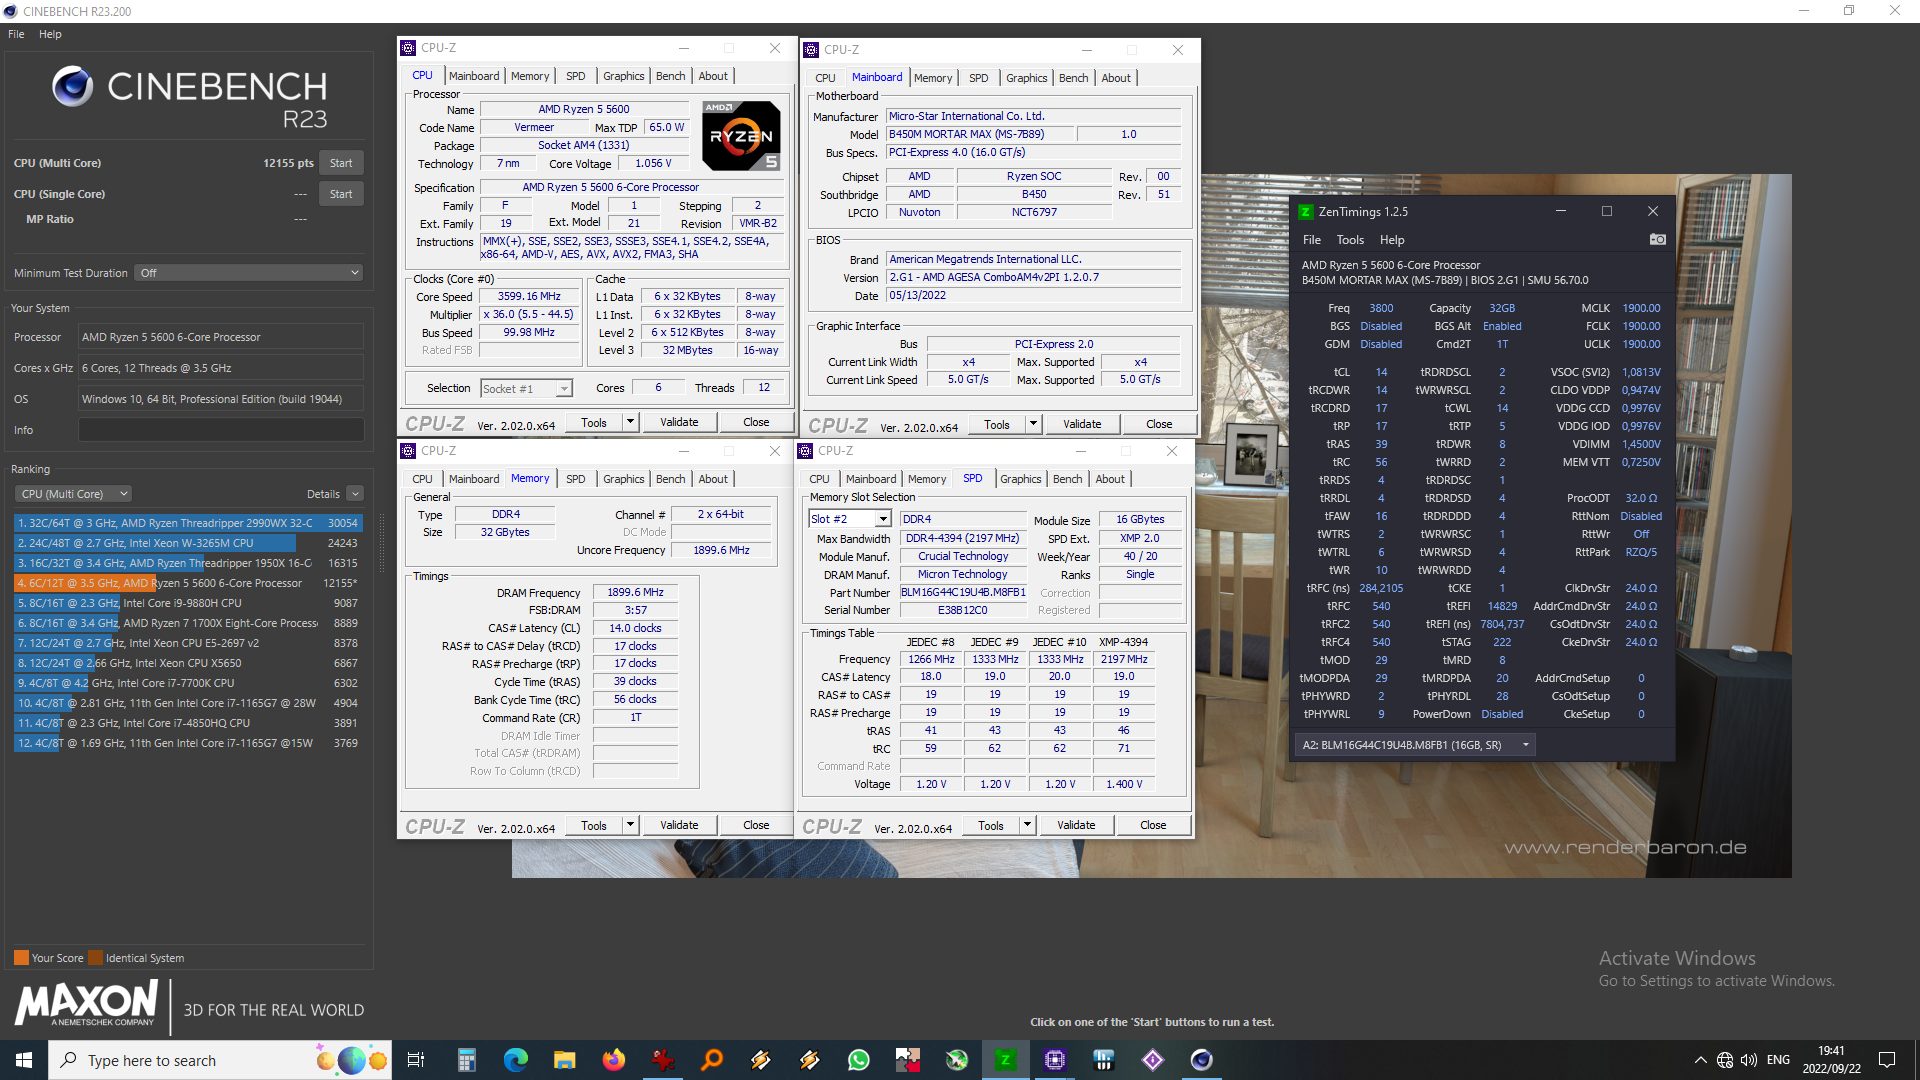The image size is (1920, 1080).
Task: Open the purple diamond app on taskbar
Action: pyautogui.click(x=1152, y=1060)
